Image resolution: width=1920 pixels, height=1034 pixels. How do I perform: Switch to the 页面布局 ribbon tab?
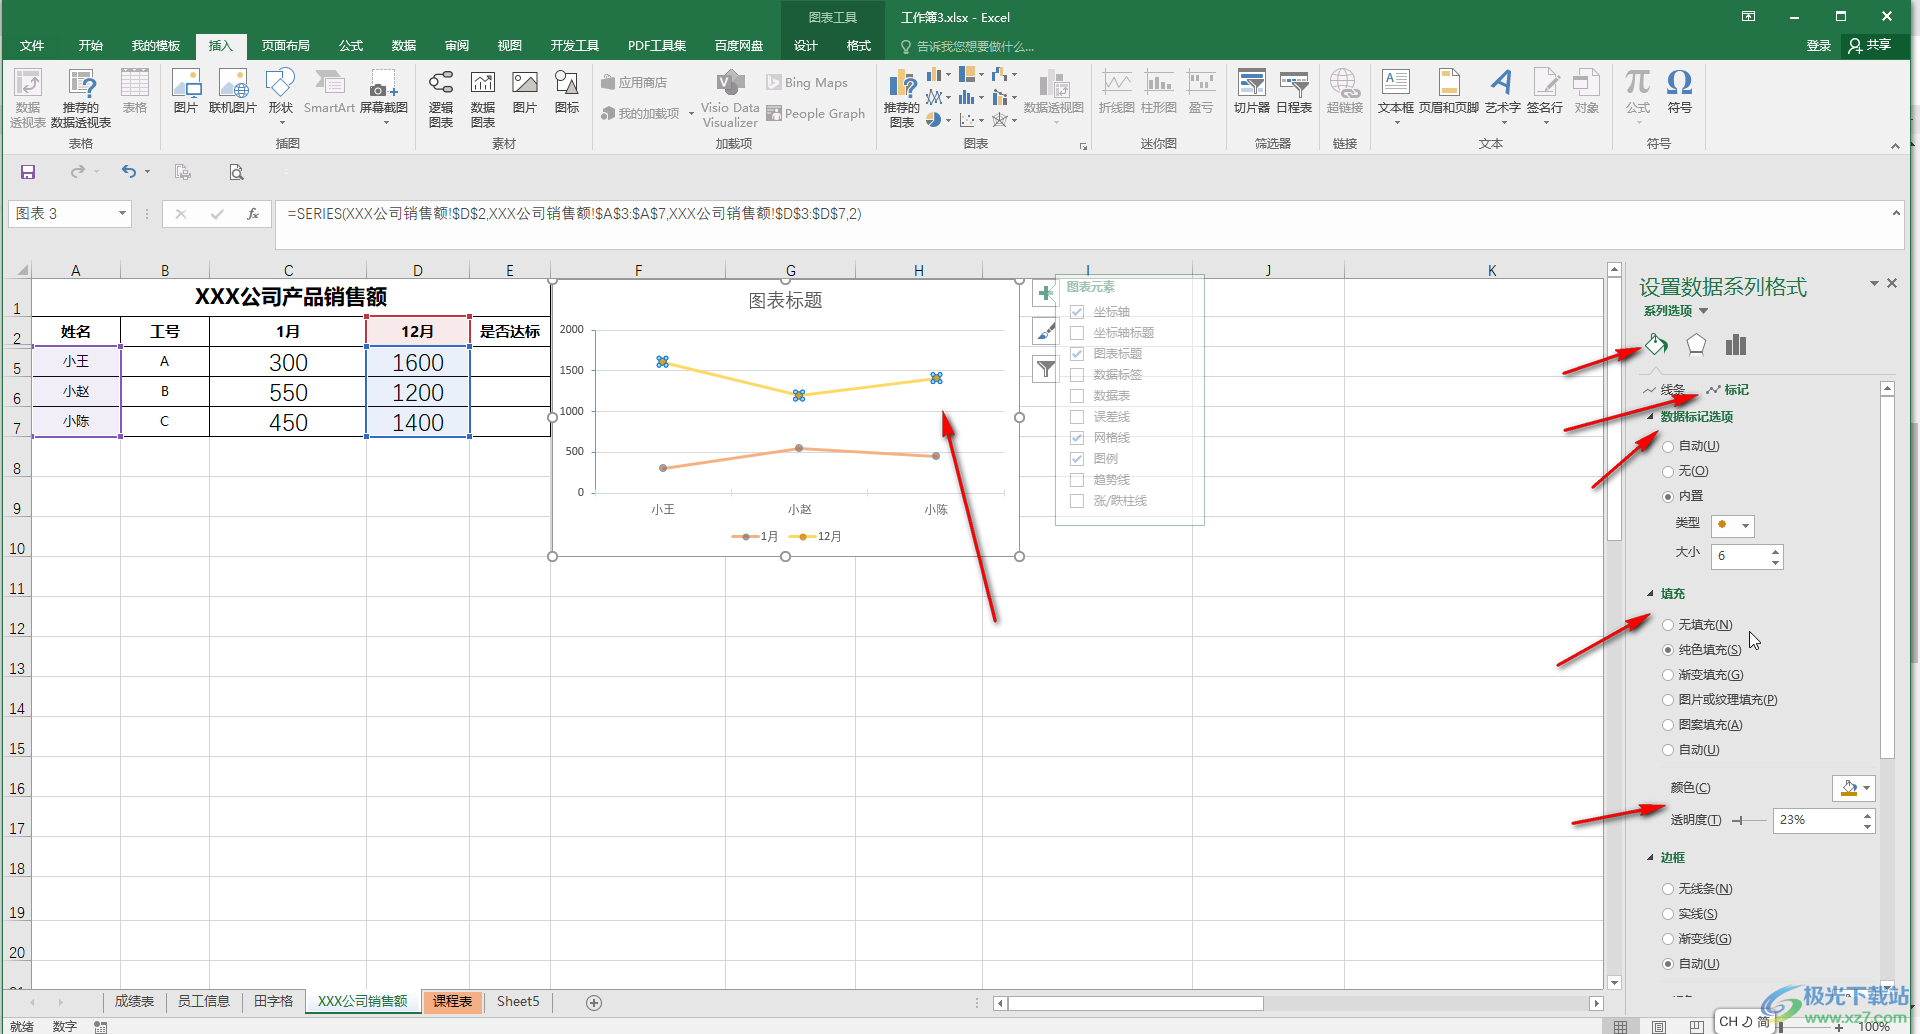click(286, 46)
